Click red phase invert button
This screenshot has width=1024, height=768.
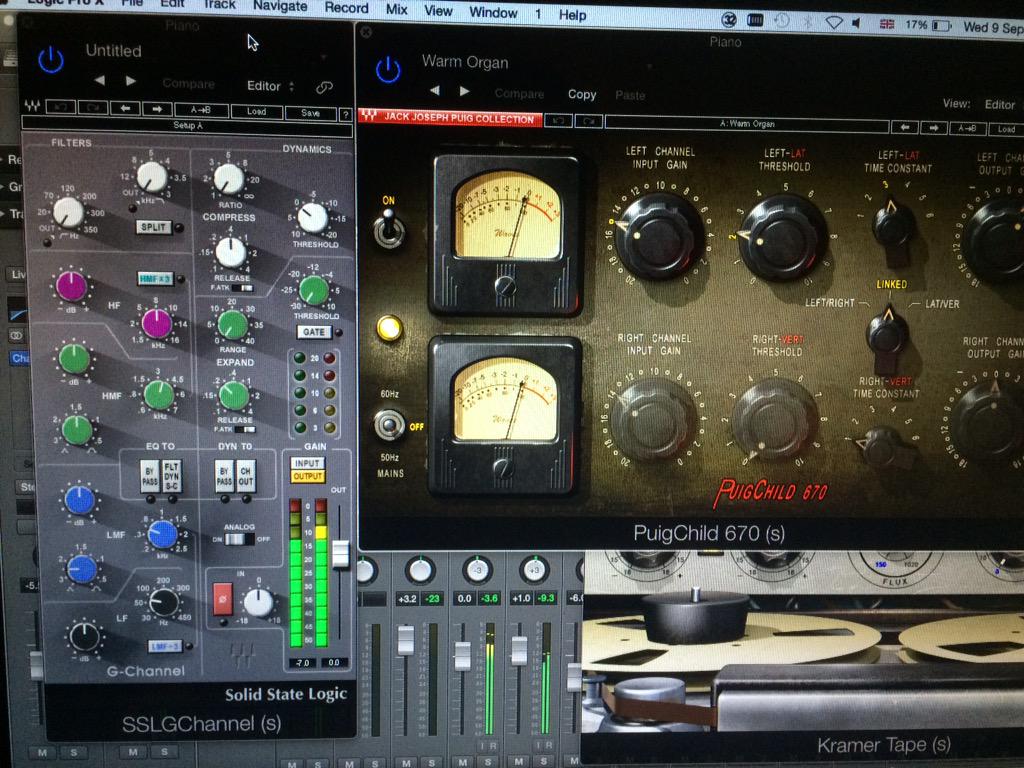(x=223, y=599)
